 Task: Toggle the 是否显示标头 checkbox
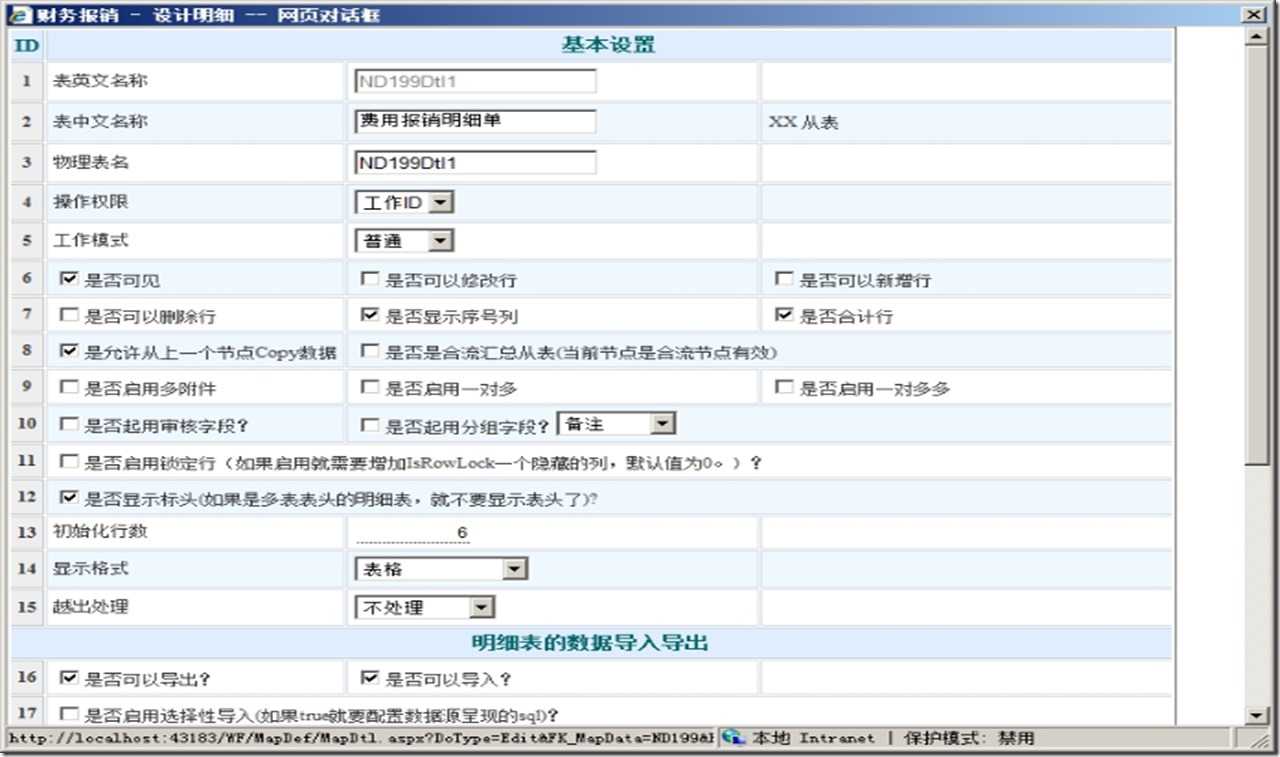[x=68, y=497]
